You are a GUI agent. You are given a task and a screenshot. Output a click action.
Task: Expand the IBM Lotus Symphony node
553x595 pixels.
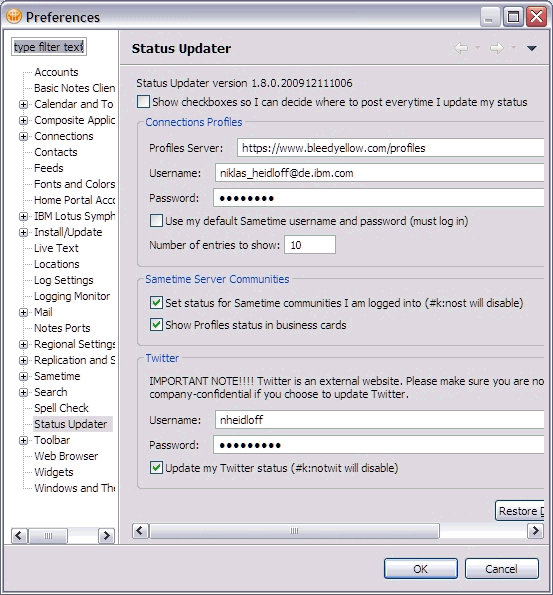coord(24,216)
